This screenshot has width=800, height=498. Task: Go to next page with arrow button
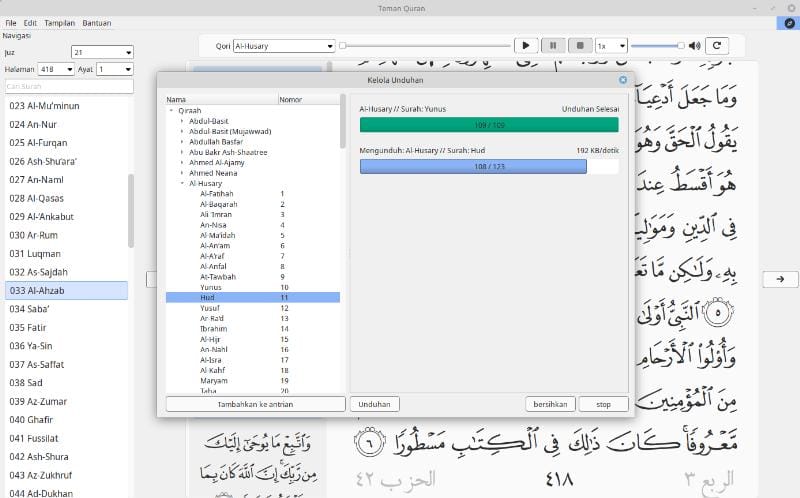(780, 279)
